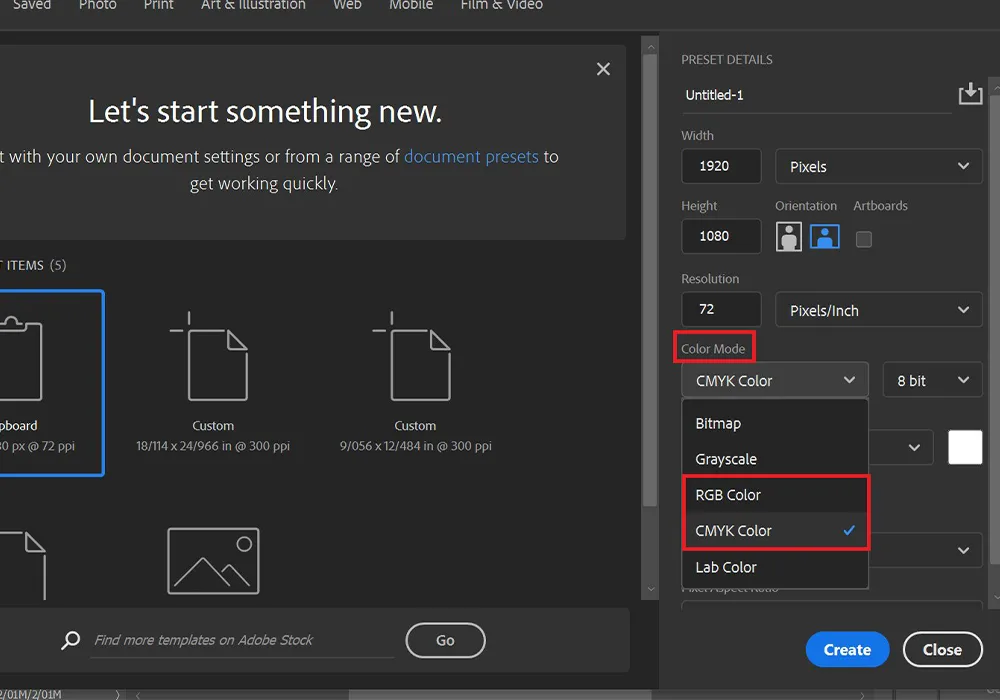The width and height of the screenshot is (1000, 700).
Task: Click the Find more templates search field
Action: coord(242,640)
